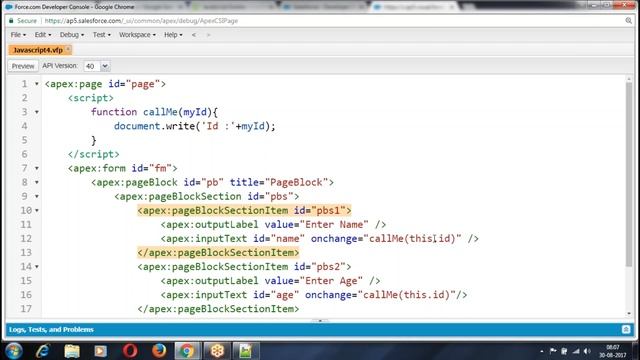Click the "age" id on line 16
The height and width of the screenshot is (360, 640).
click(x=285, y=295)
